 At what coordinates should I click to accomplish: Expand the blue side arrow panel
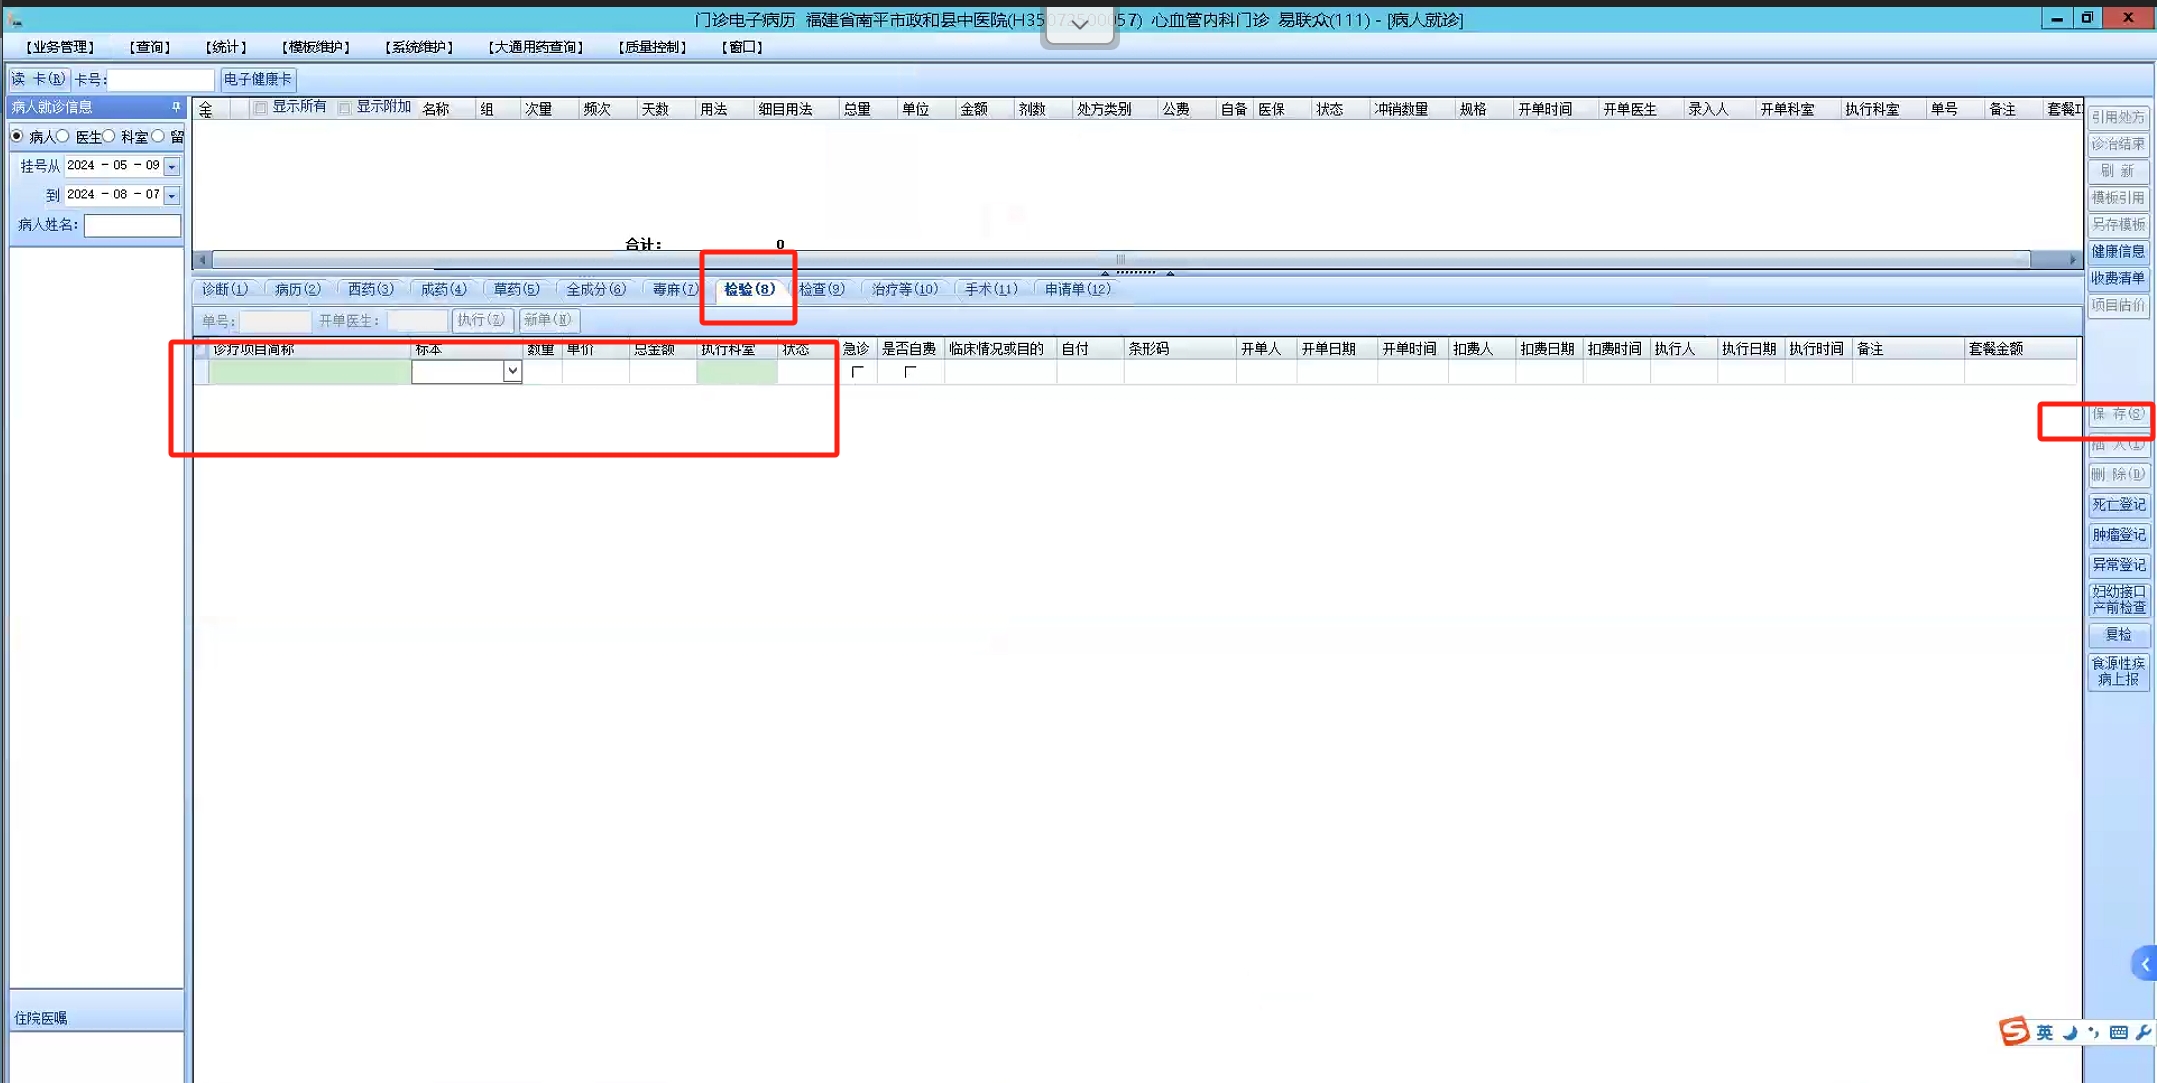coord(2144,964)
